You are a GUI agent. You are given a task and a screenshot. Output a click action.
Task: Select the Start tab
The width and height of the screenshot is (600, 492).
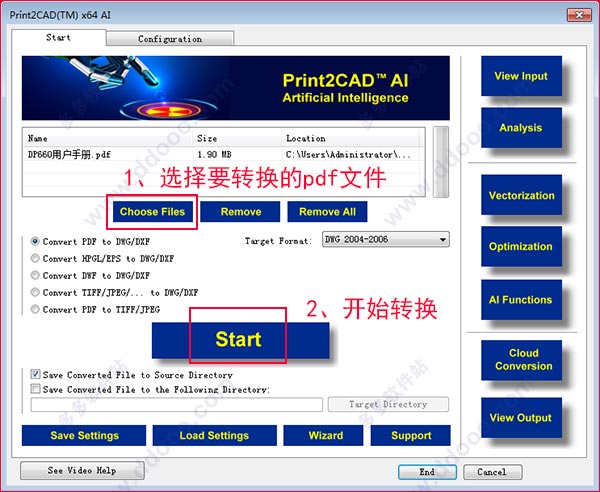tap(59, 37)
